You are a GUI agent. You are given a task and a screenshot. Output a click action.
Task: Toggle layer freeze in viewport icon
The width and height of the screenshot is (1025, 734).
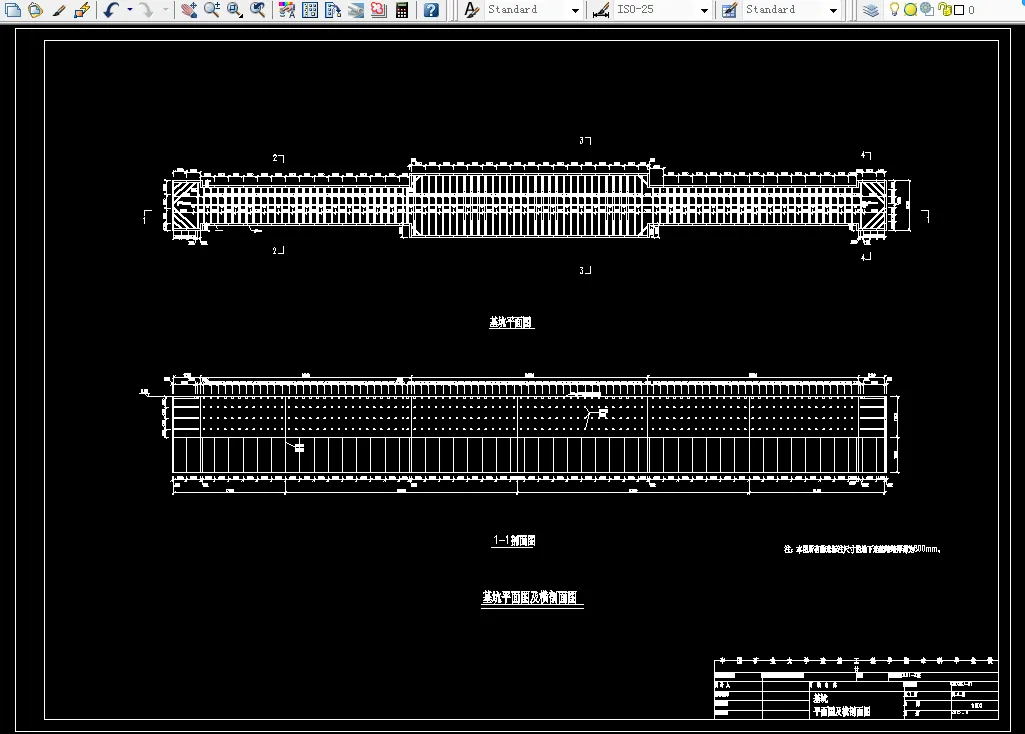tap(927, 9)
